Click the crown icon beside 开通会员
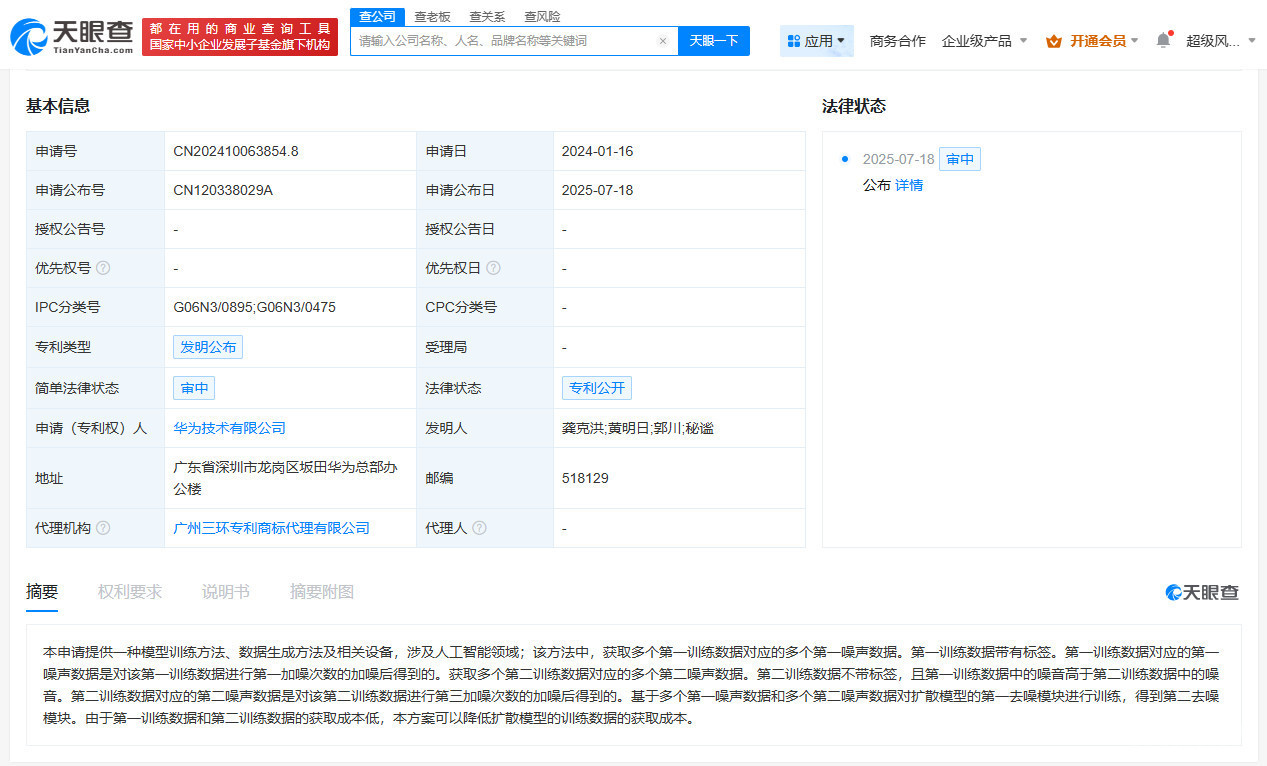Viewport: 1267px width, 766px height. click(x=1054, y=41)
